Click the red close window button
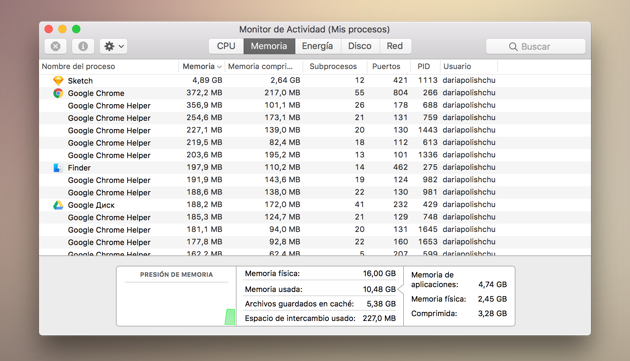Image resolution: width=630 pixels, height=361 pixels. tap(49, 29)
